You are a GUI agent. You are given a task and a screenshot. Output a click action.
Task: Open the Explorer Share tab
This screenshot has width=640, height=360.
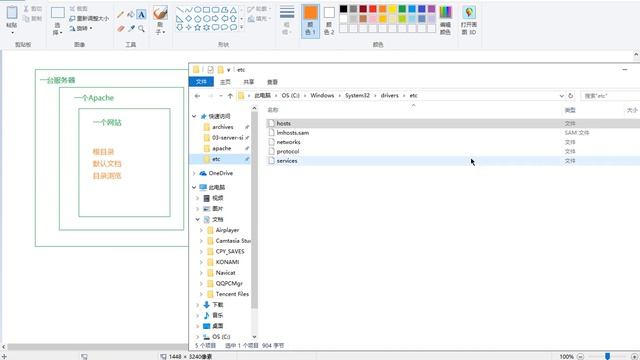[x=249, y=82]
